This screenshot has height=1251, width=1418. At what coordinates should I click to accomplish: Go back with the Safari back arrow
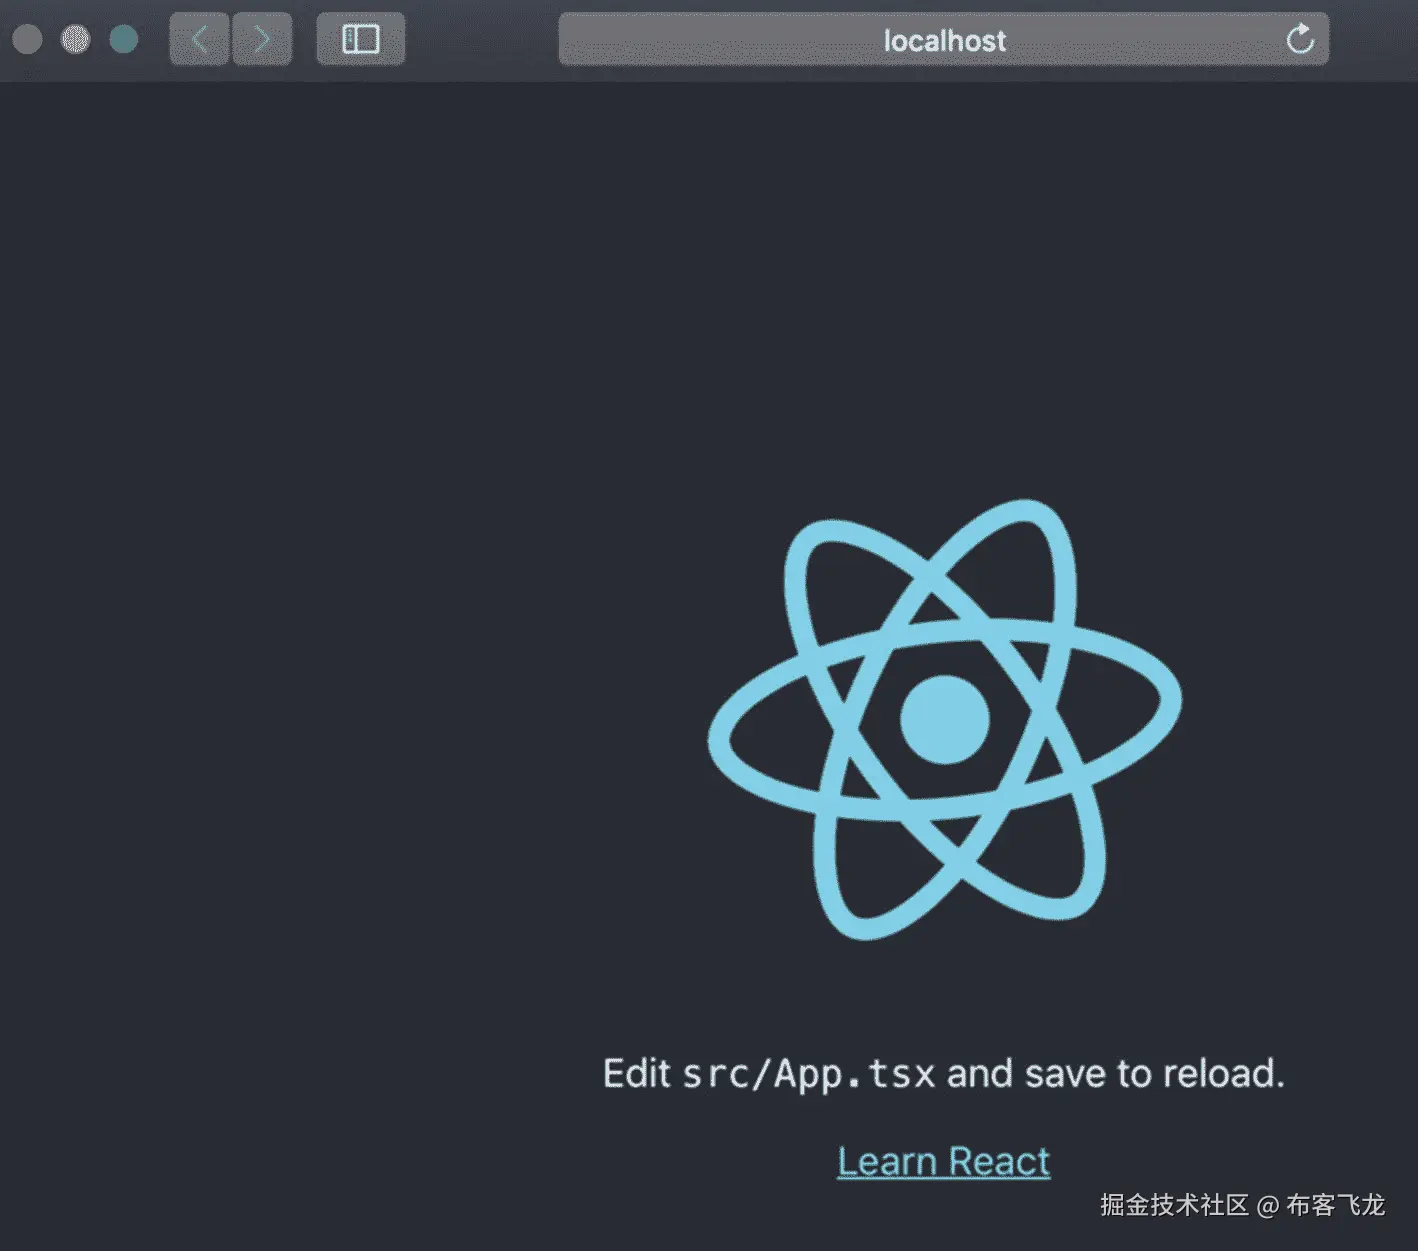pos(199,39)
